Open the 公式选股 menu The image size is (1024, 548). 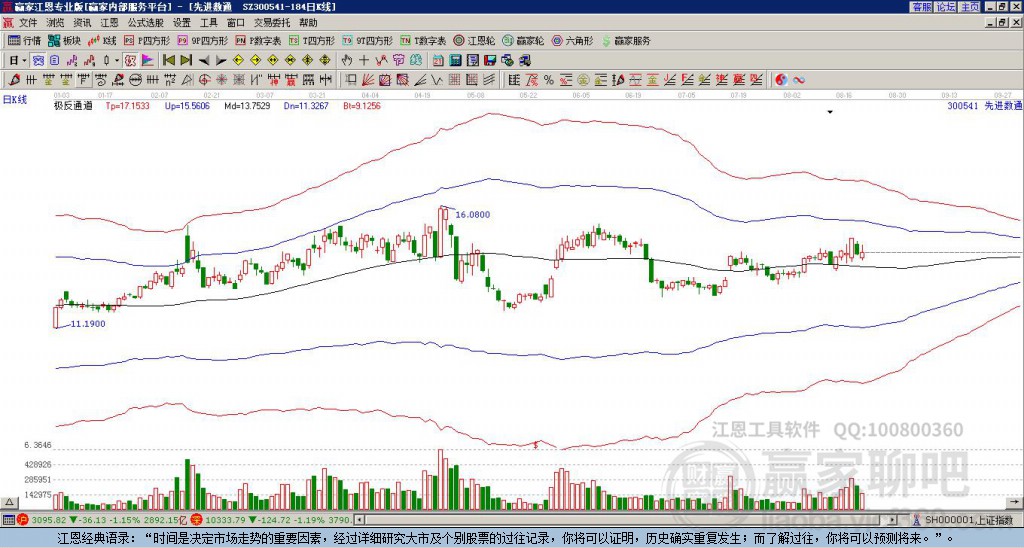[x=146, y=23]
